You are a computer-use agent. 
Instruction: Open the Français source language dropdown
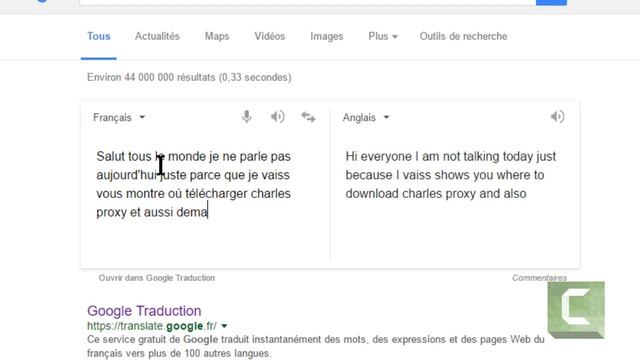click(119, 118)
